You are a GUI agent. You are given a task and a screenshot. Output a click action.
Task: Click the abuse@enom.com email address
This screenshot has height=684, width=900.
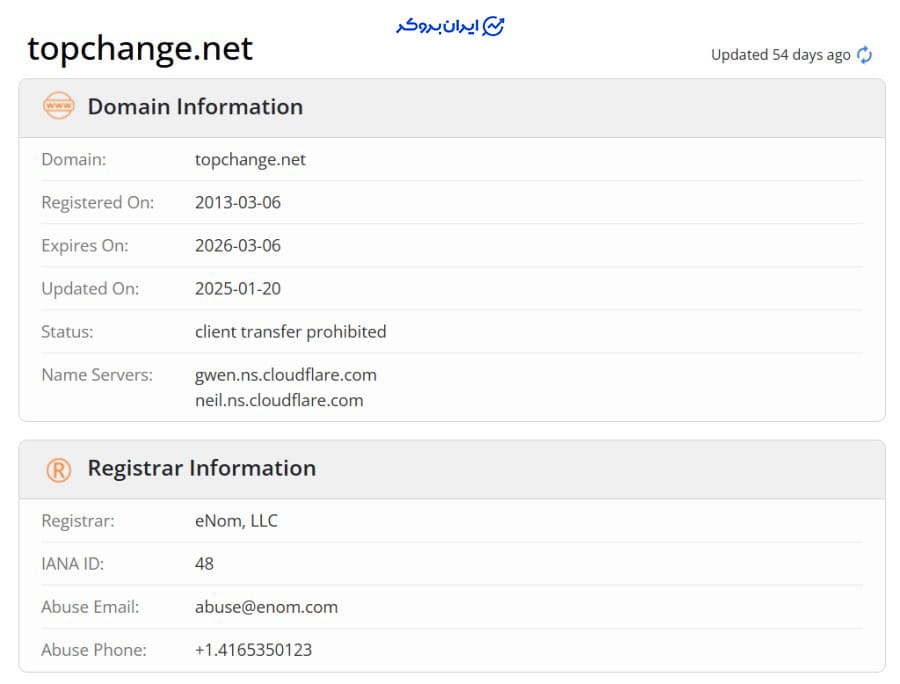point(266,607)
